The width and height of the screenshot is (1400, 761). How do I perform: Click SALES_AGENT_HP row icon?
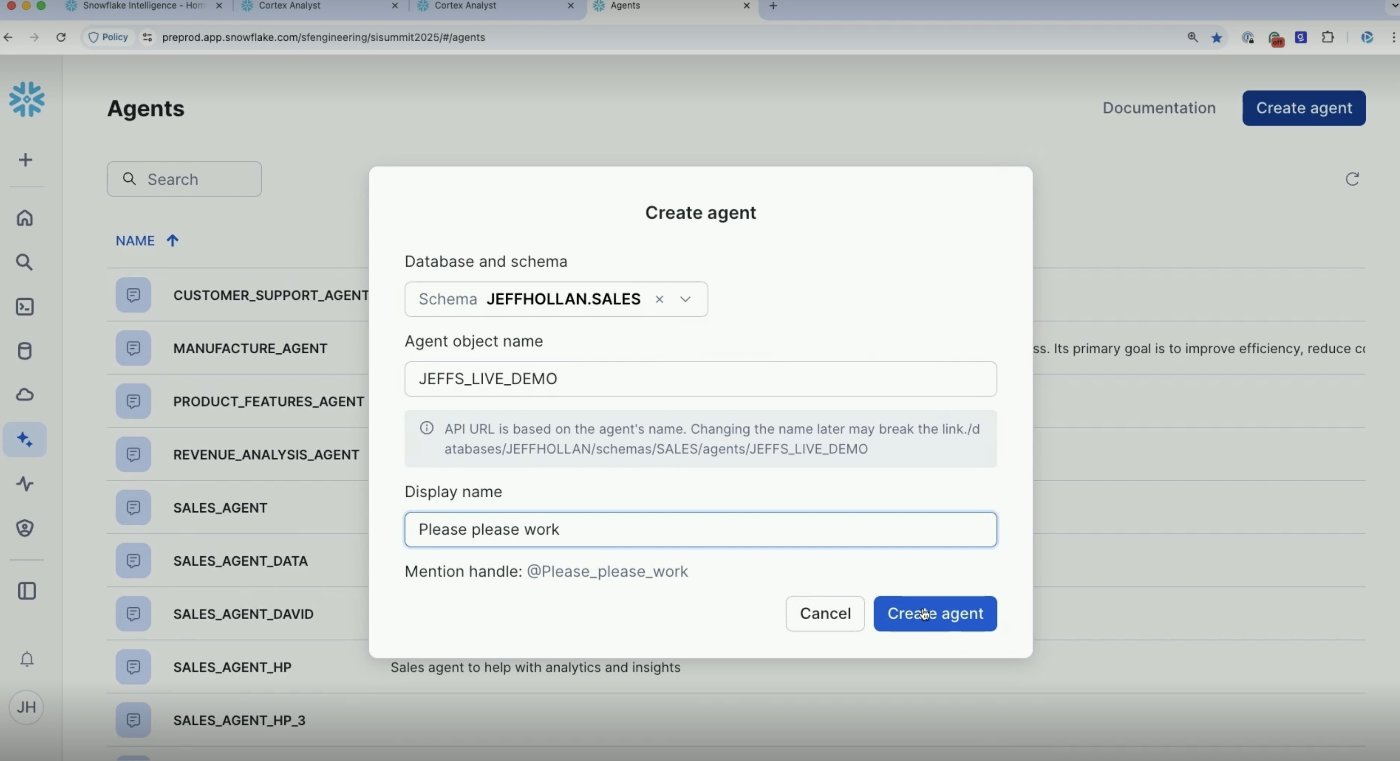(133, 666)
